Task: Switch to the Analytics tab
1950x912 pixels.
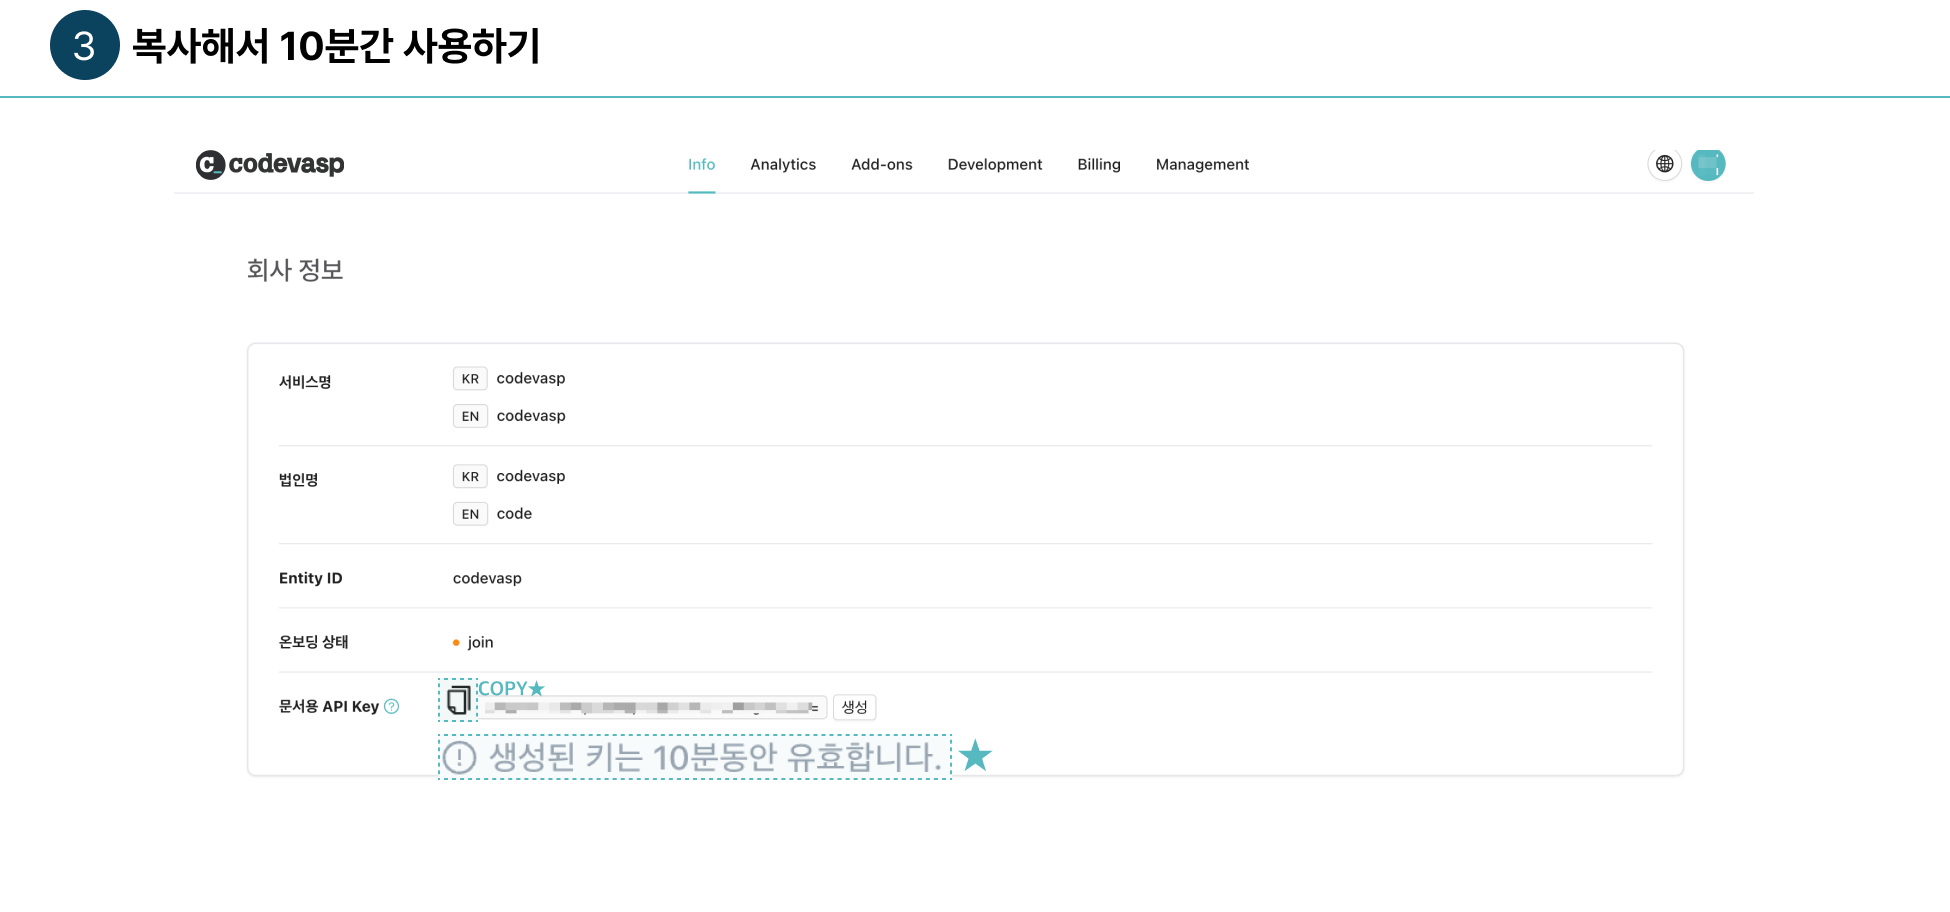Action: [783, 164]
